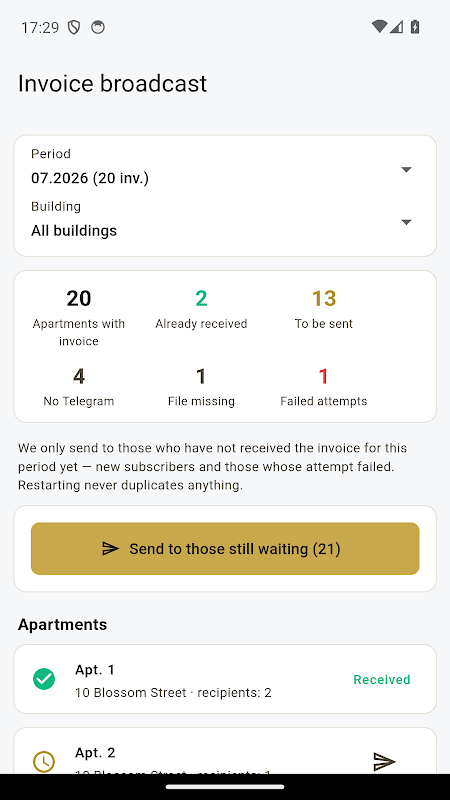Tap the battery icon in status bar
Viewport: 450px width, 800px height.
415,27
